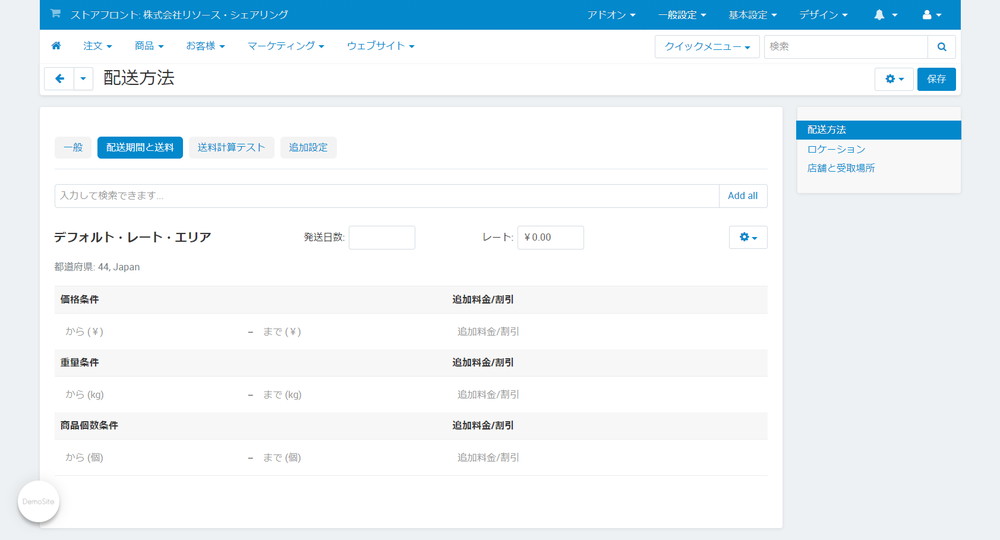Expand the 基本設定 menu
1000x540 pixels.
(x=753, y=15)
